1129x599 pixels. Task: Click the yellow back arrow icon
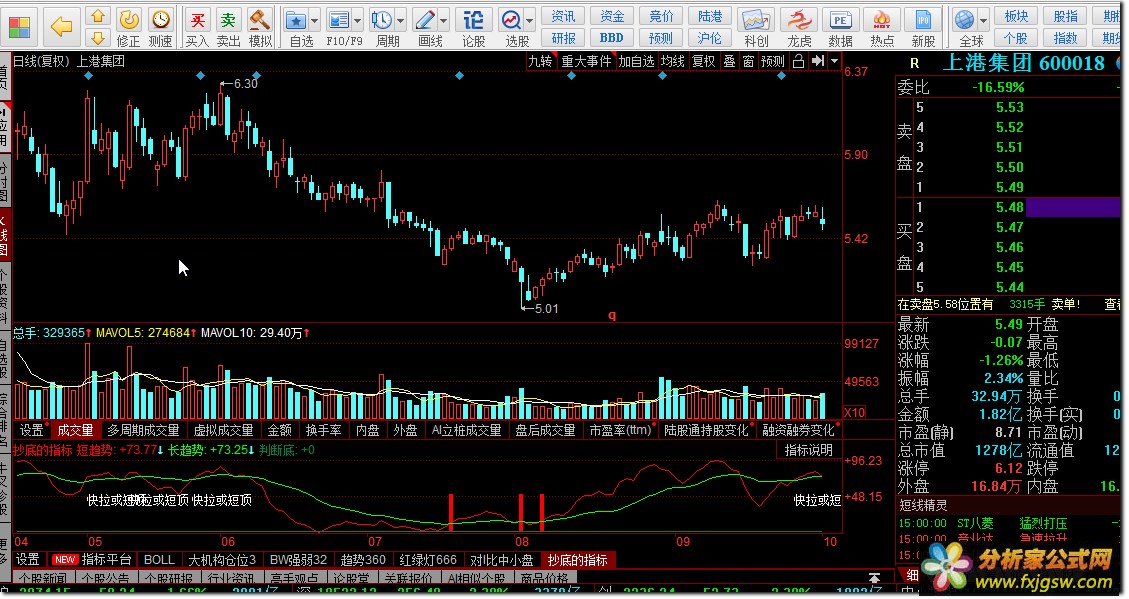[62, 27]
